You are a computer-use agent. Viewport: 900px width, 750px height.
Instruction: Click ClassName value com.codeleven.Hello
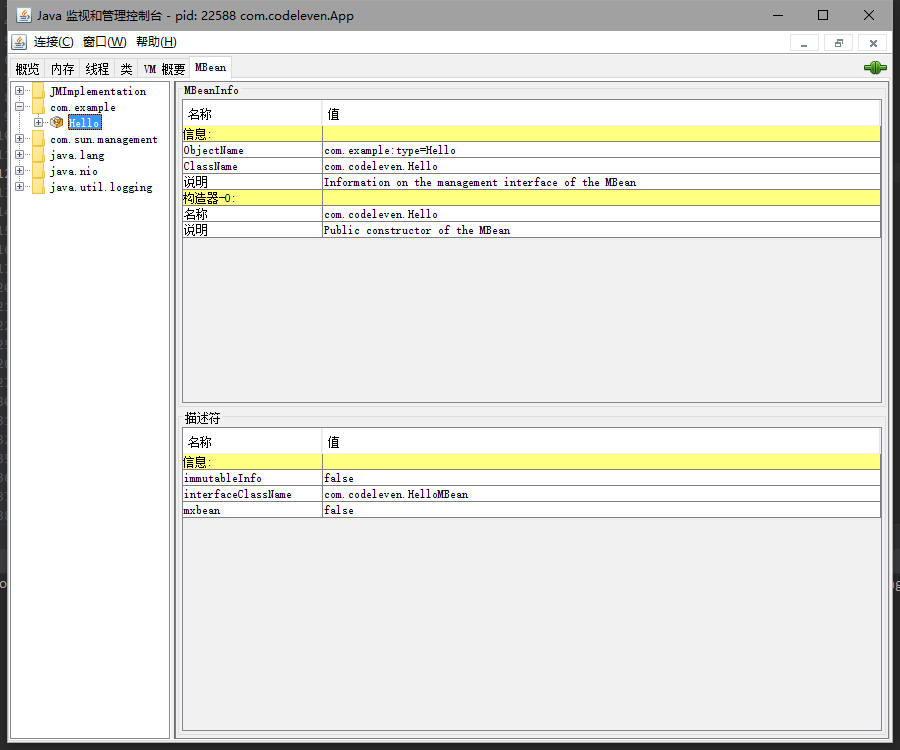(x=601, y=166)
